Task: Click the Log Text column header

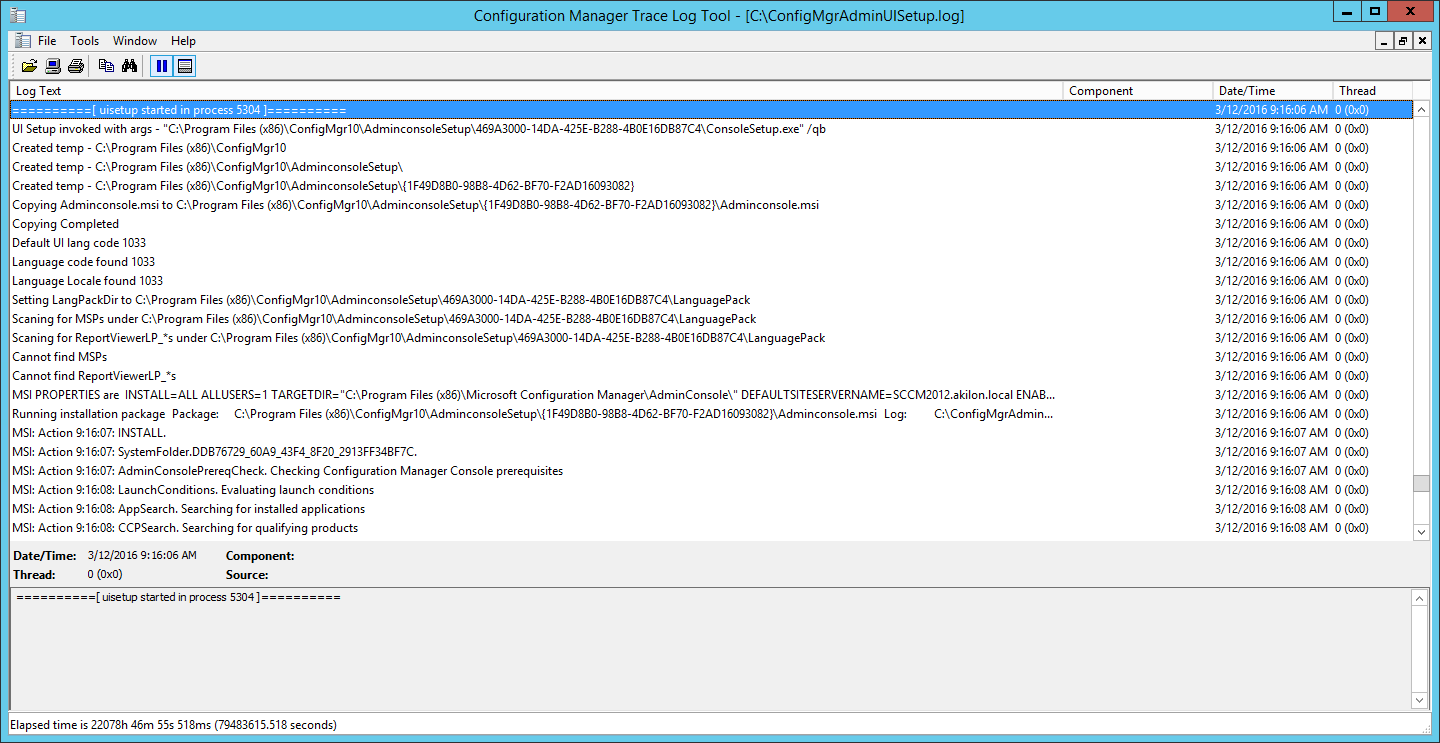Action: click(x=536, y=91)
